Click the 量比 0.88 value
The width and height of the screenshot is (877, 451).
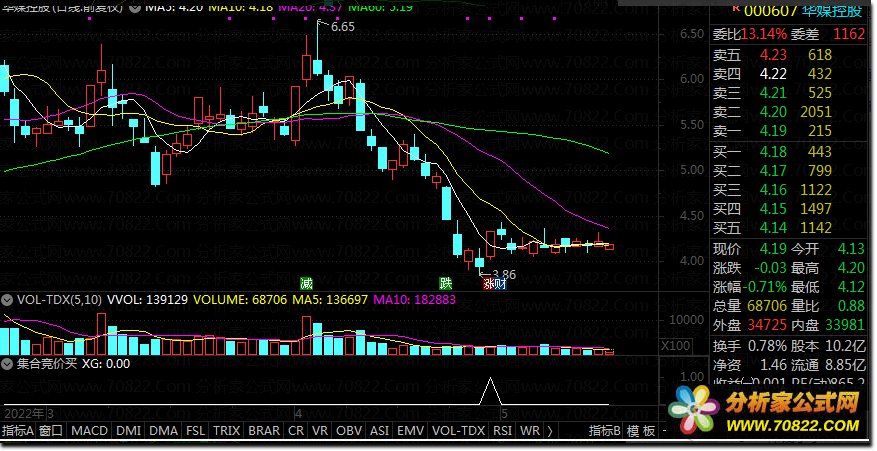pos(851,306)
